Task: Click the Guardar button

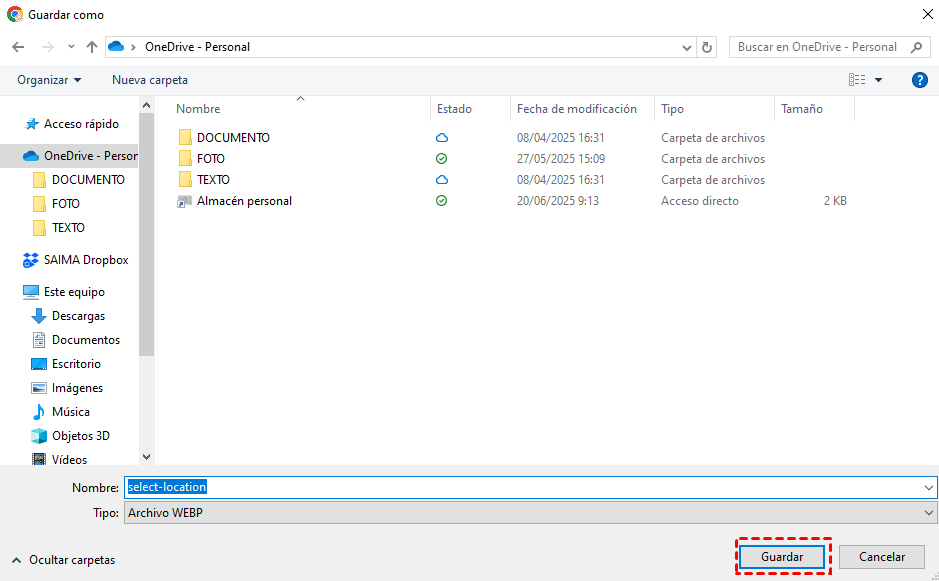Action: coord(782,557)
